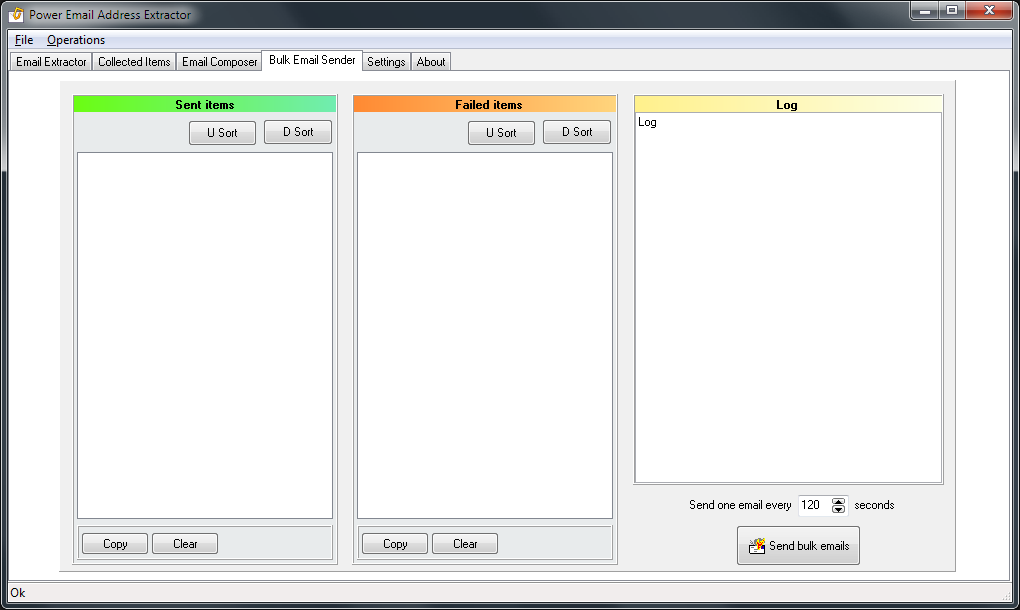Minimize the Power Email Address Extractor window

click(x=924, y=10)
